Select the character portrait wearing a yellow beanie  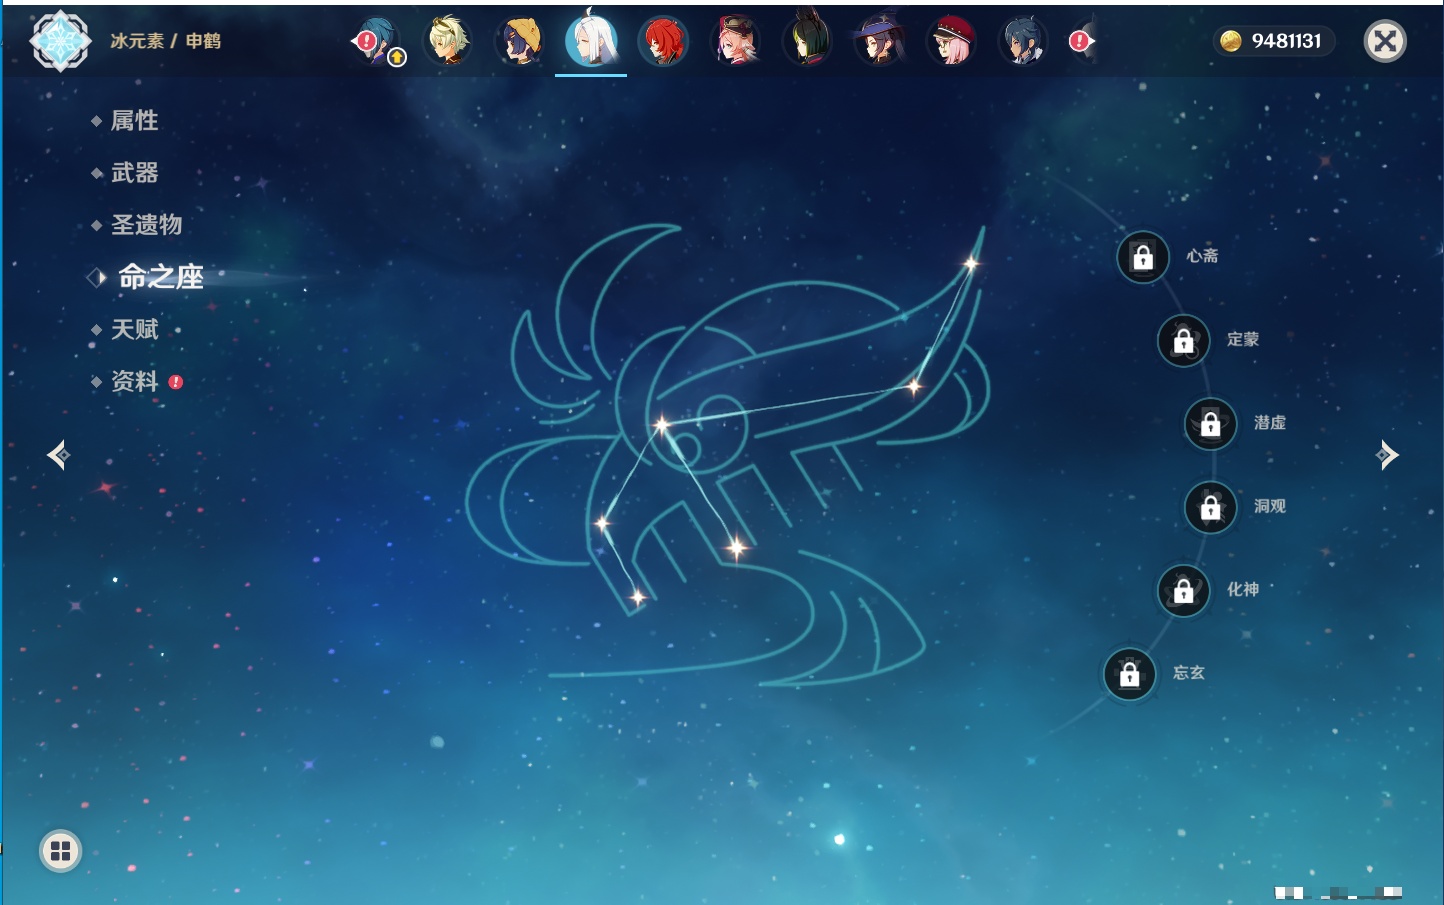(x=519, y=41)
